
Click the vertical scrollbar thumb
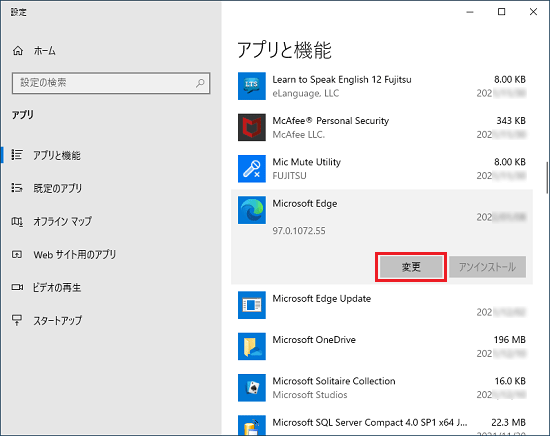[x=547, y=177]
